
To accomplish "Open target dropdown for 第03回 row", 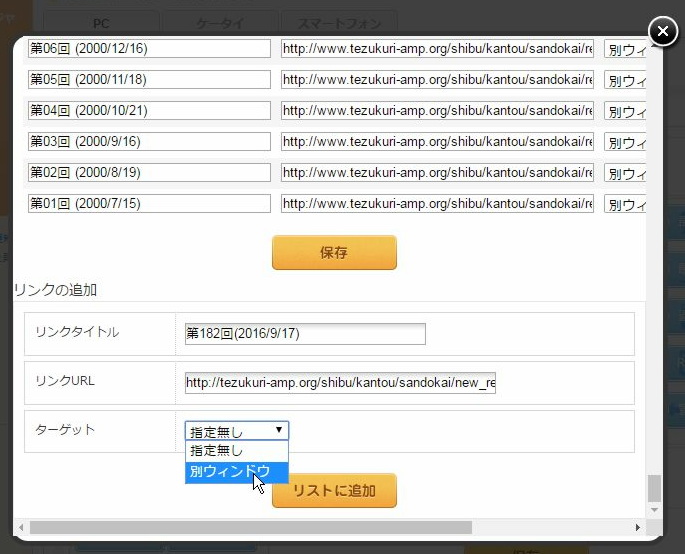I will pos(626,142).
